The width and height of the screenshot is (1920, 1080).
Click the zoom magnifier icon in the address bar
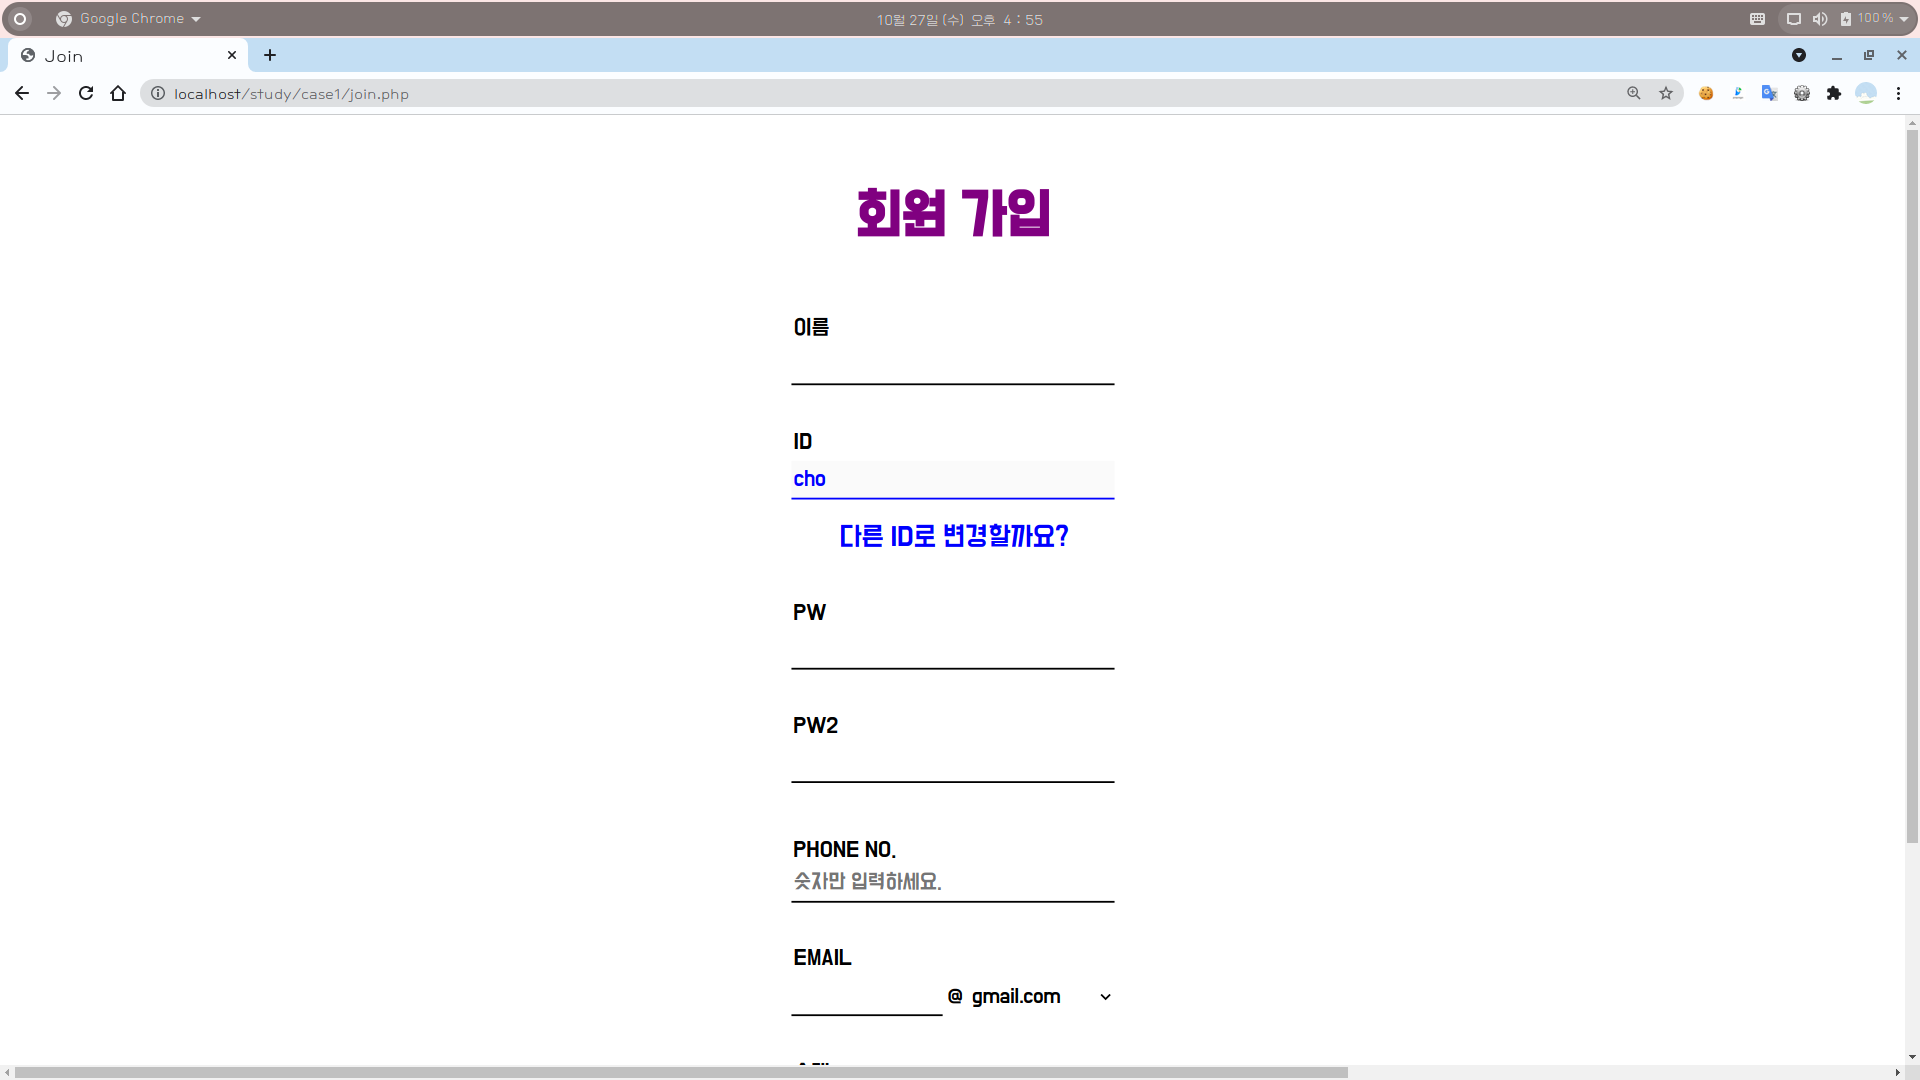1634,93
